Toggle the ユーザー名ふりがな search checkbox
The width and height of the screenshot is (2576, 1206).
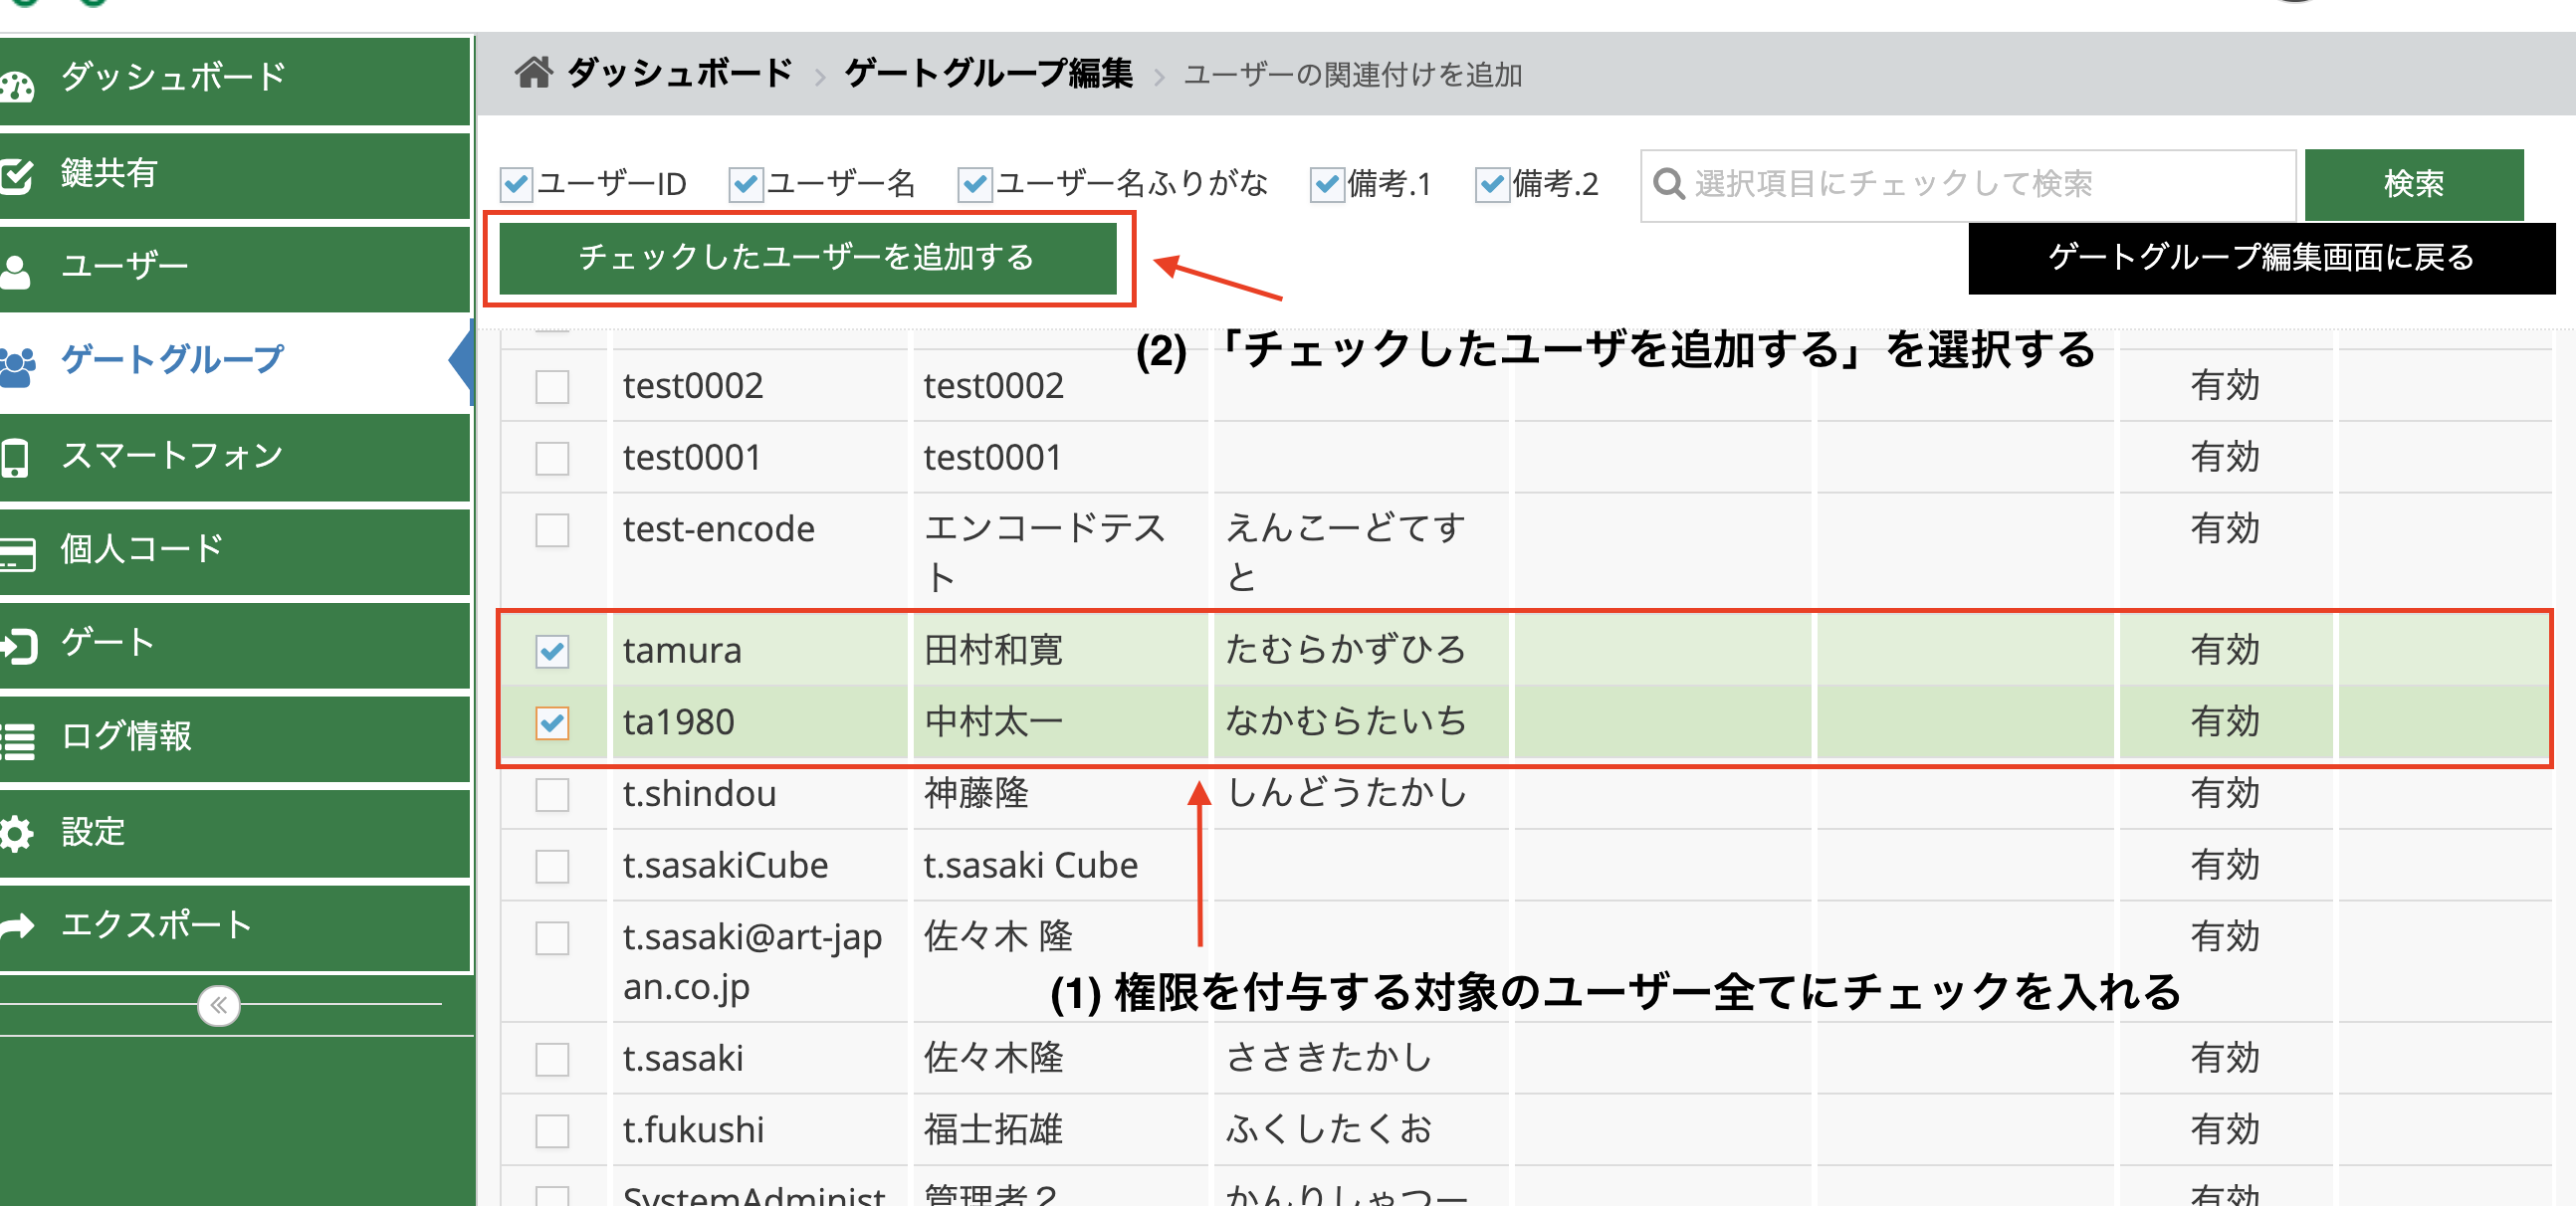pyautogui.click(x=974, y=184)
